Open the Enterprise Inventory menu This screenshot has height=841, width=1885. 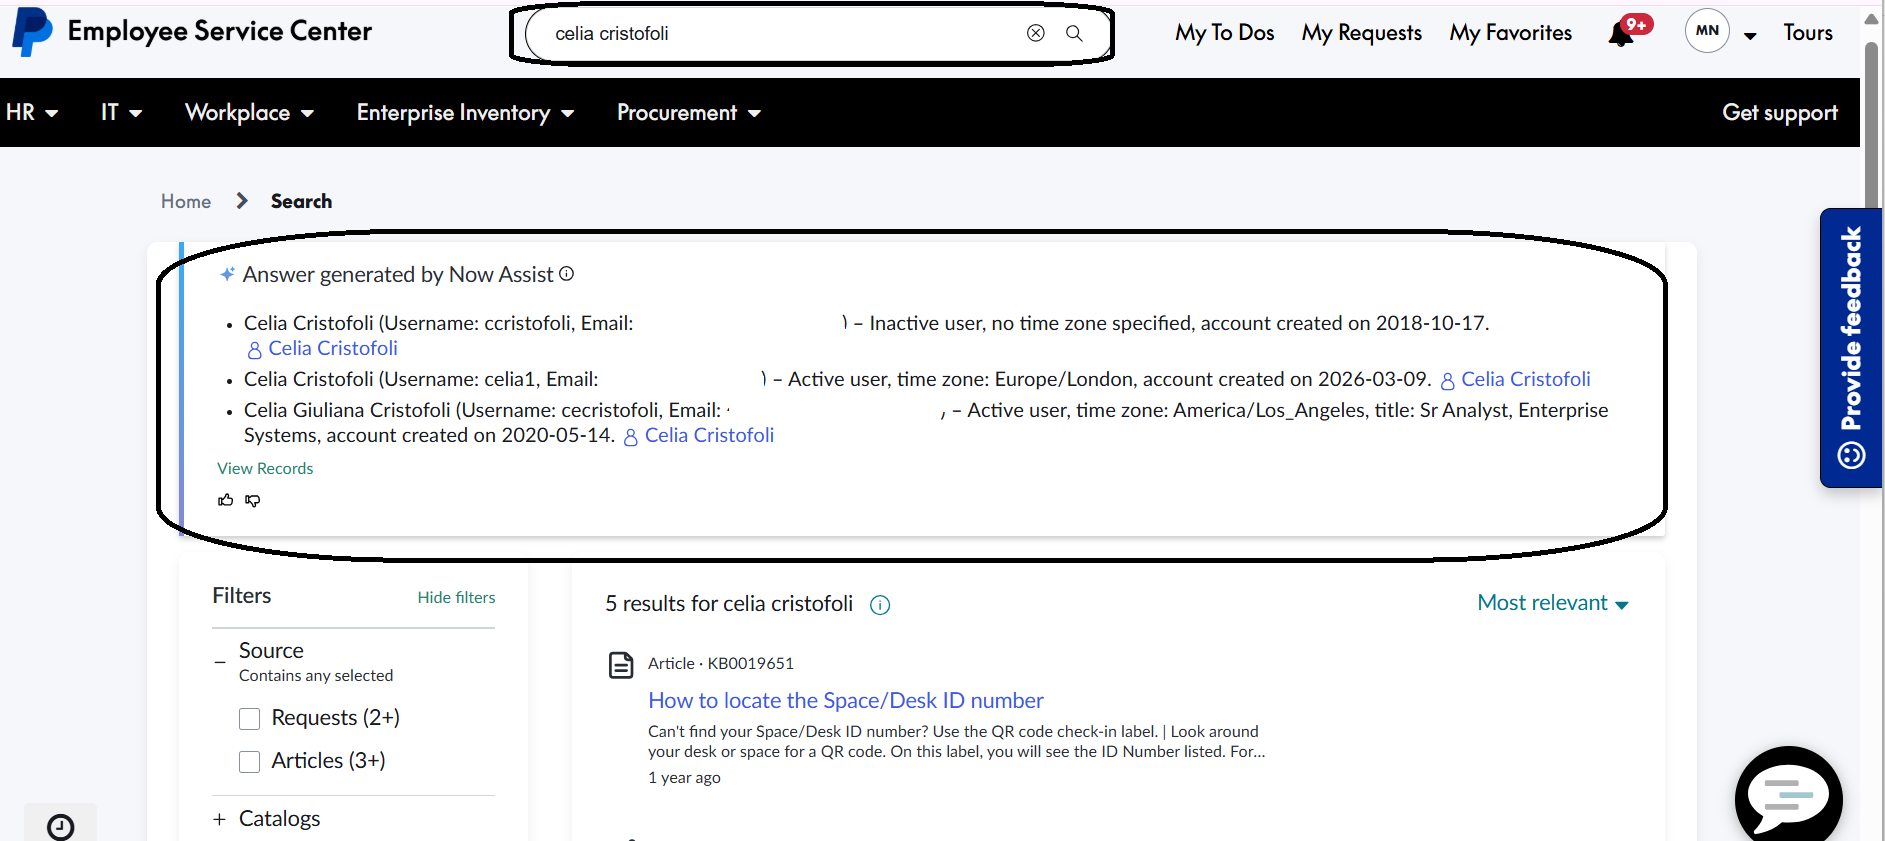tap(465, 113)
